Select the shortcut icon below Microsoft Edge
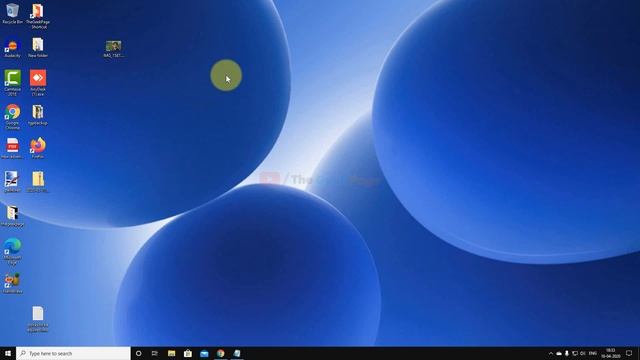This screenshot has height=360, width=640. 12,283
